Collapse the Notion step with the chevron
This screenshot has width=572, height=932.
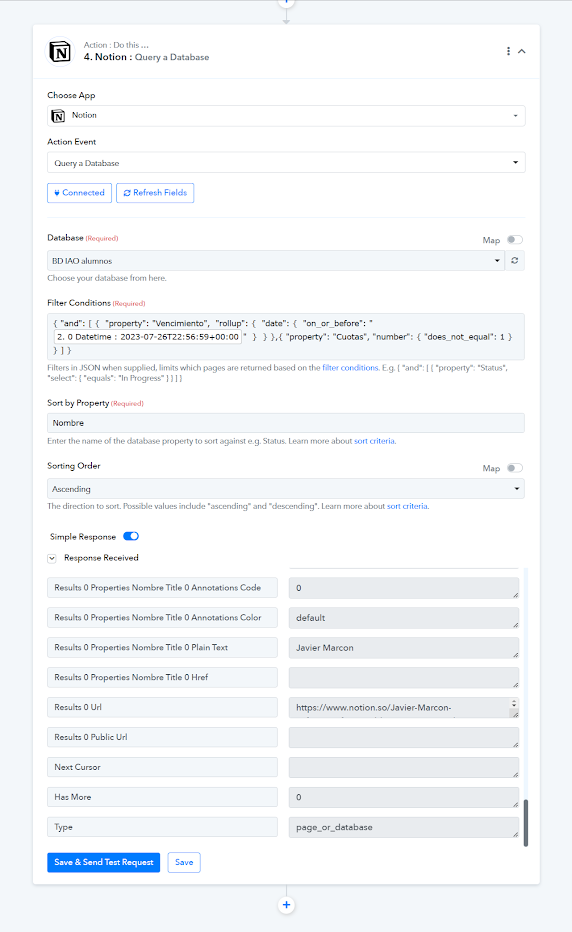(x=521, y=51)
